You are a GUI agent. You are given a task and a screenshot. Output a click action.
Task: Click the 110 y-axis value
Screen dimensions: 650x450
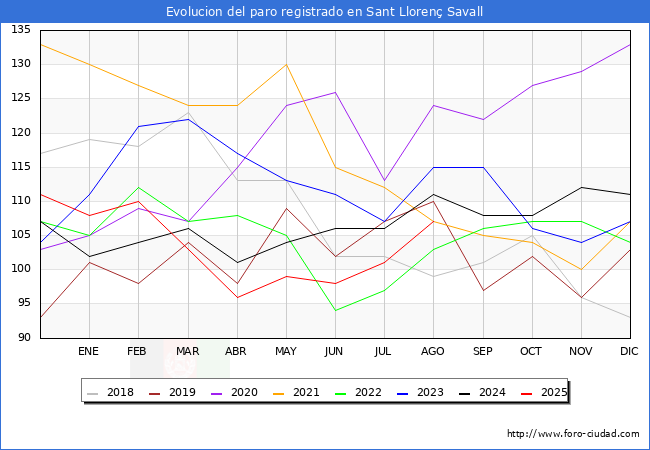[21, 201]
